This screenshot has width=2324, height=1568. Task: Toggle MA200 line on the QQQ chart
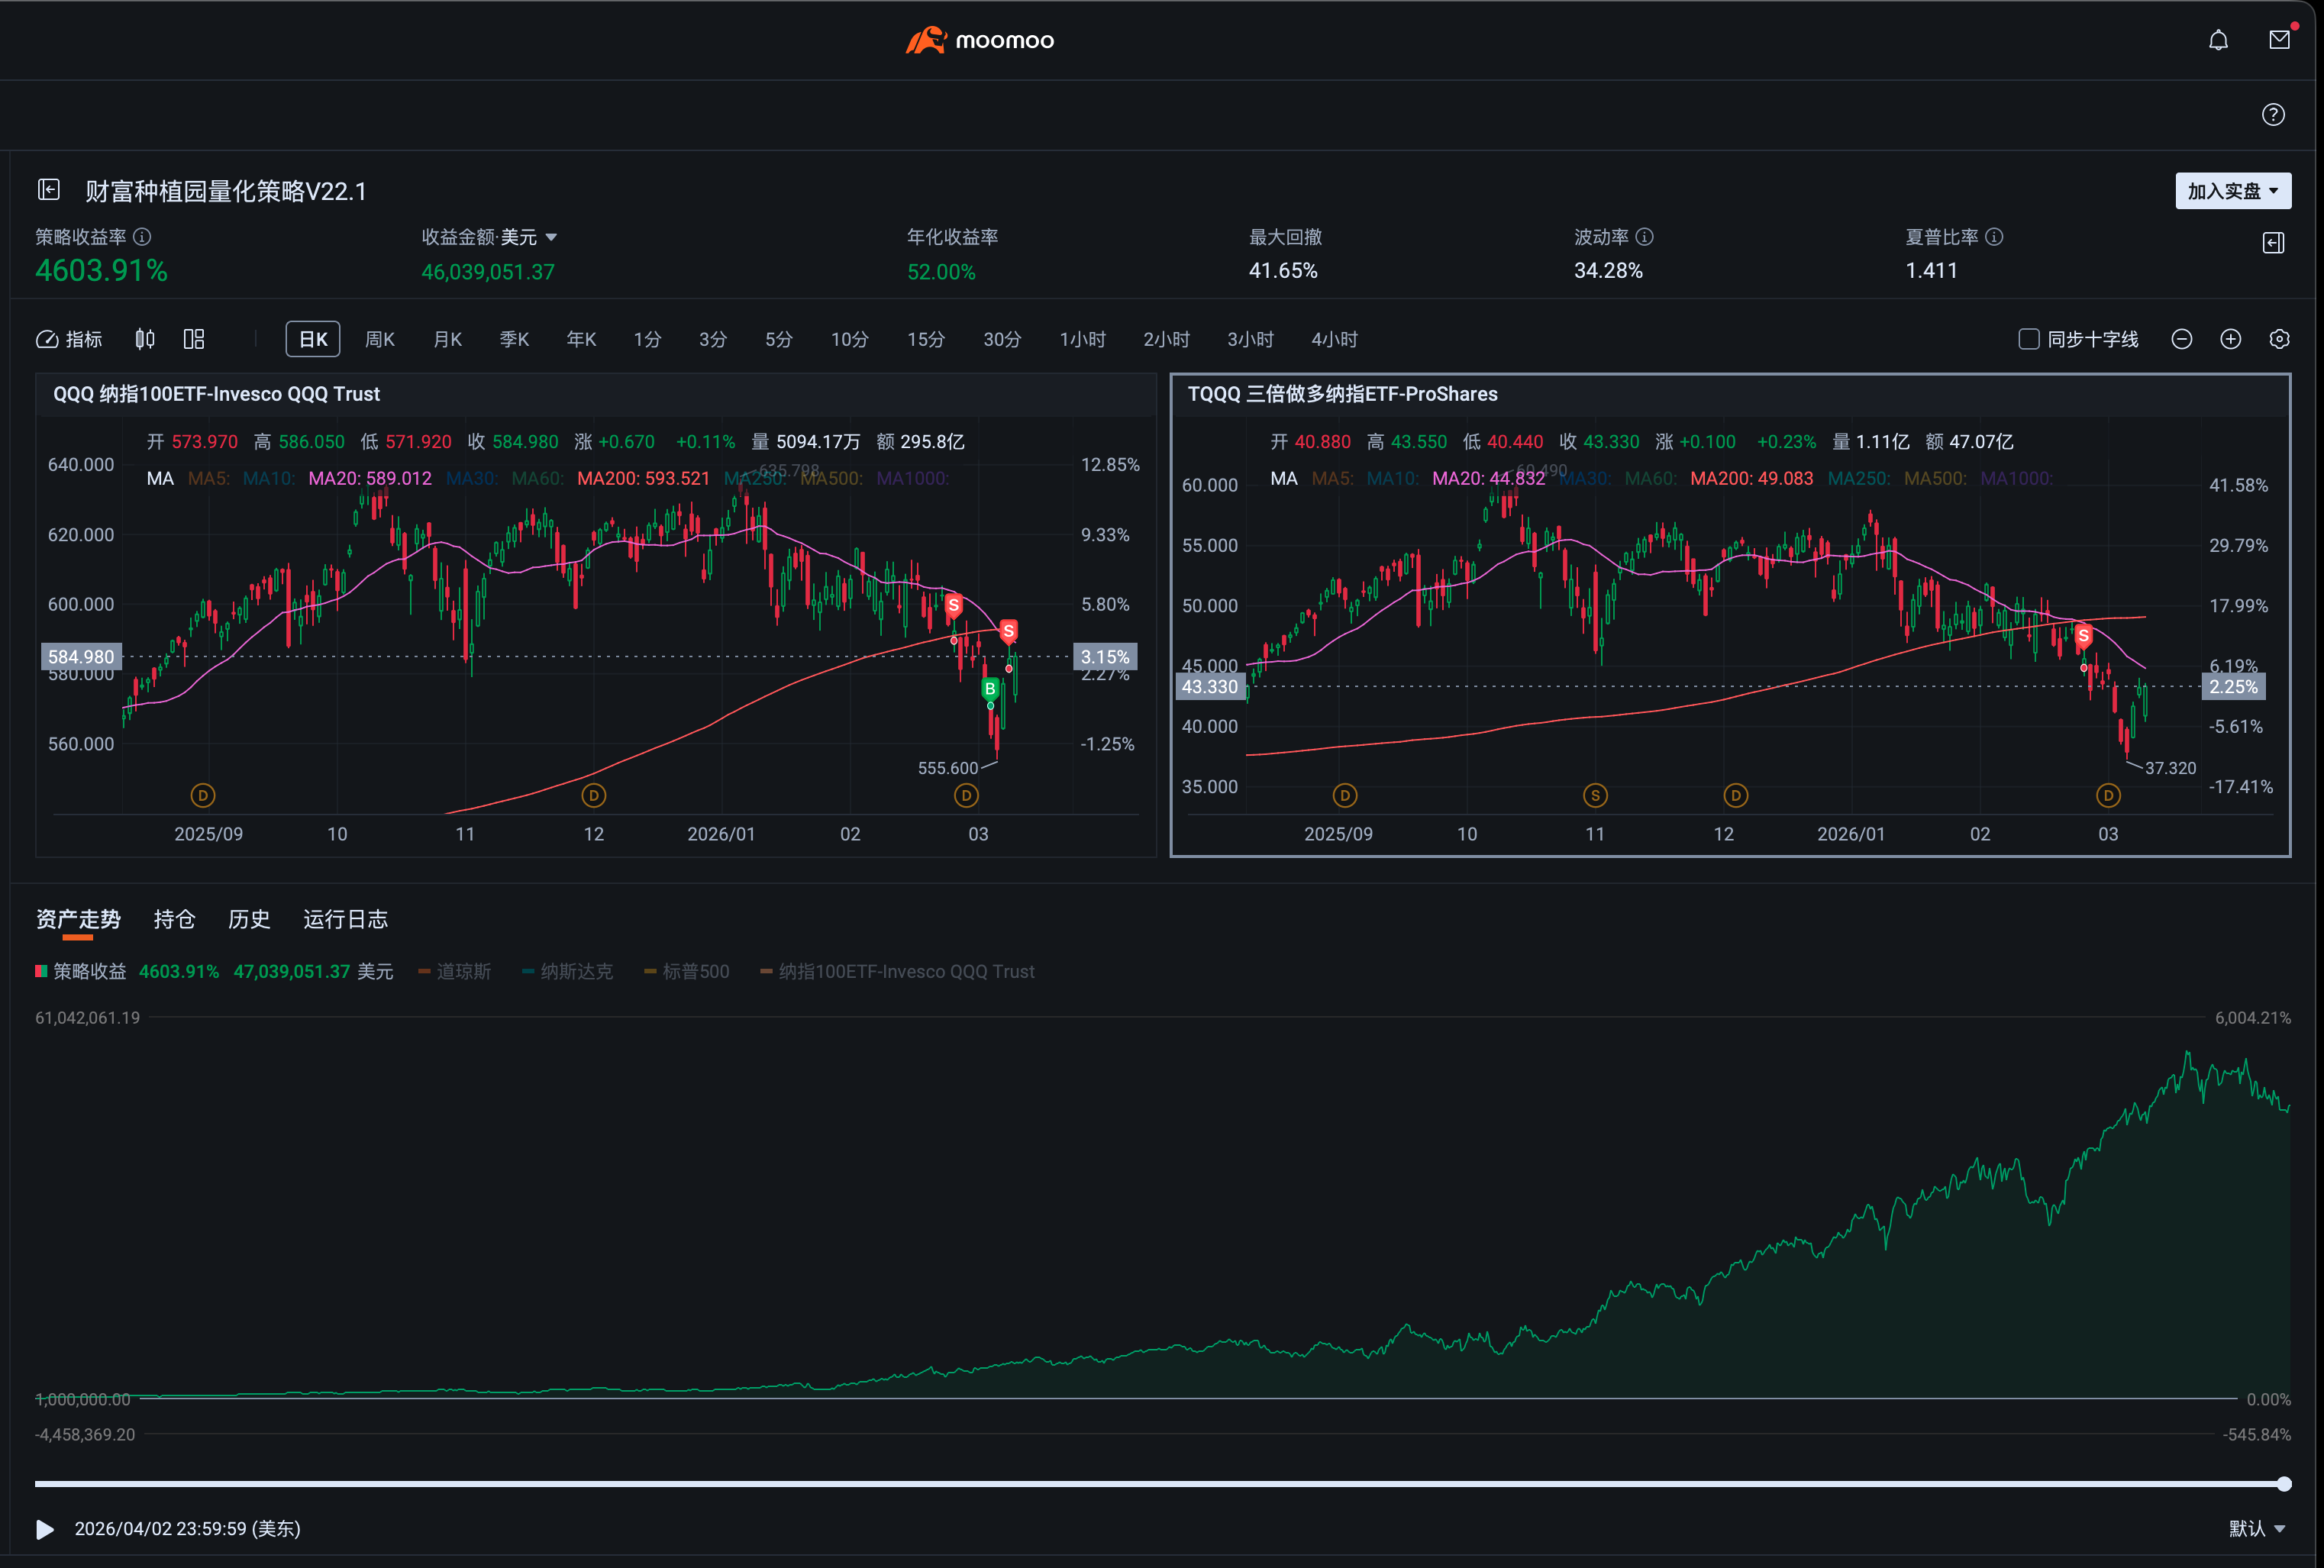(x=643, y=479)
